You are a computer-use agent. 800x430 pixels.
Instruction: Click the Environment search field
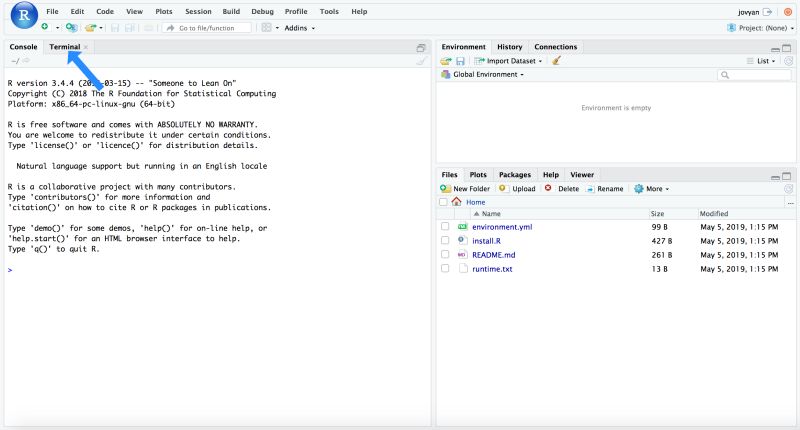[754, 75]
